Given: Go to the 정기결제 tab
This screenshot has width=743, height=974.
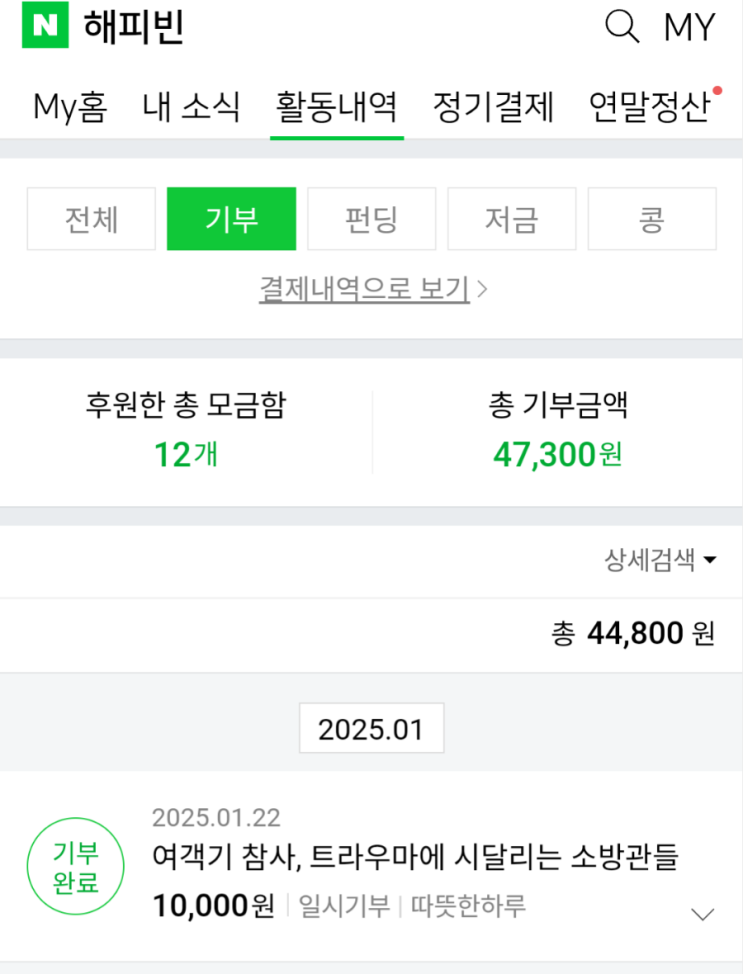Looking at the screenshot, I should pyautogui.click(x=494, y=107).
